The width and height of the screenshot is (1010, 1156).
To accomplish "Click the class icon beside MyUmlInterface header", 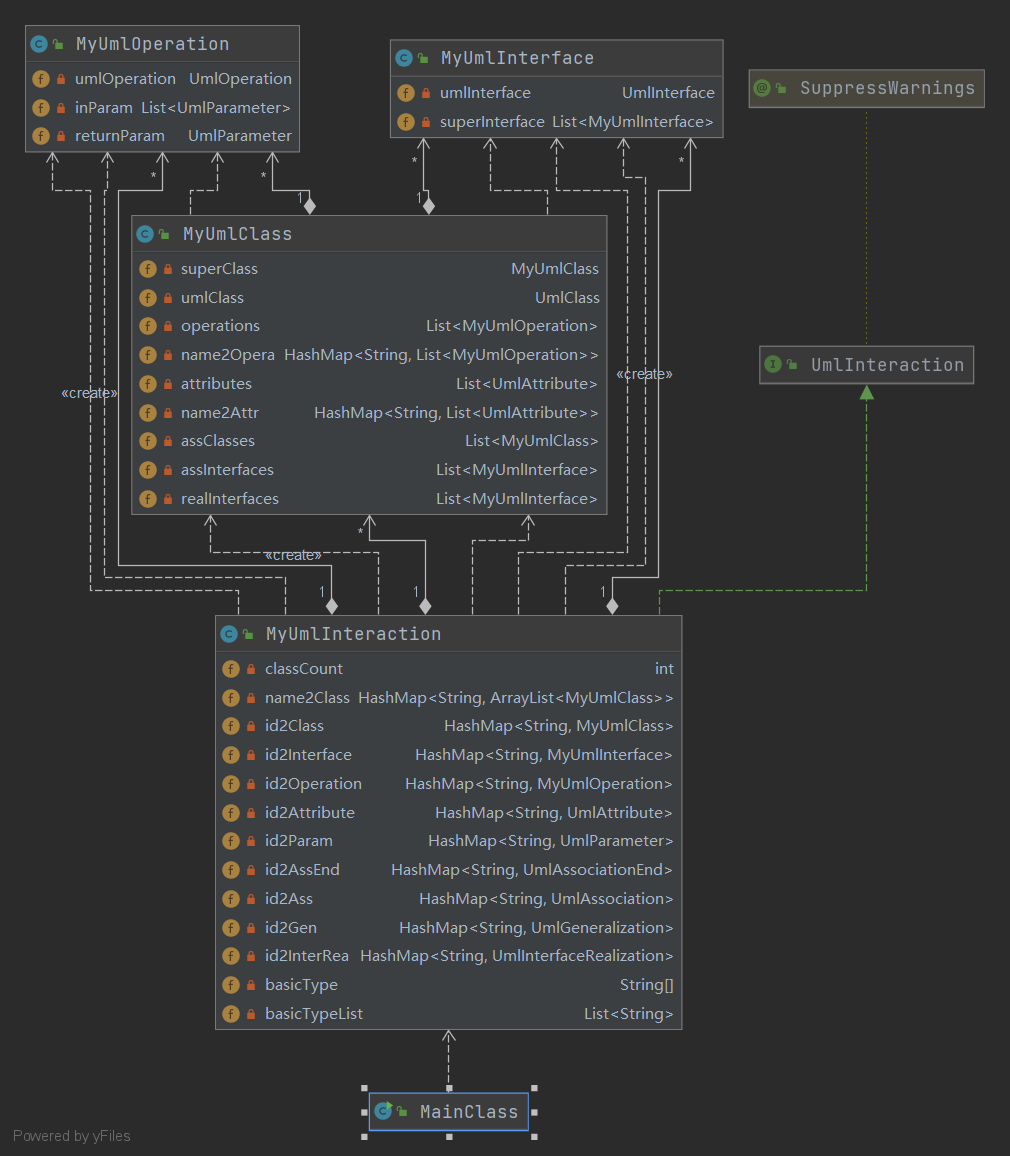I will point(404,58).
